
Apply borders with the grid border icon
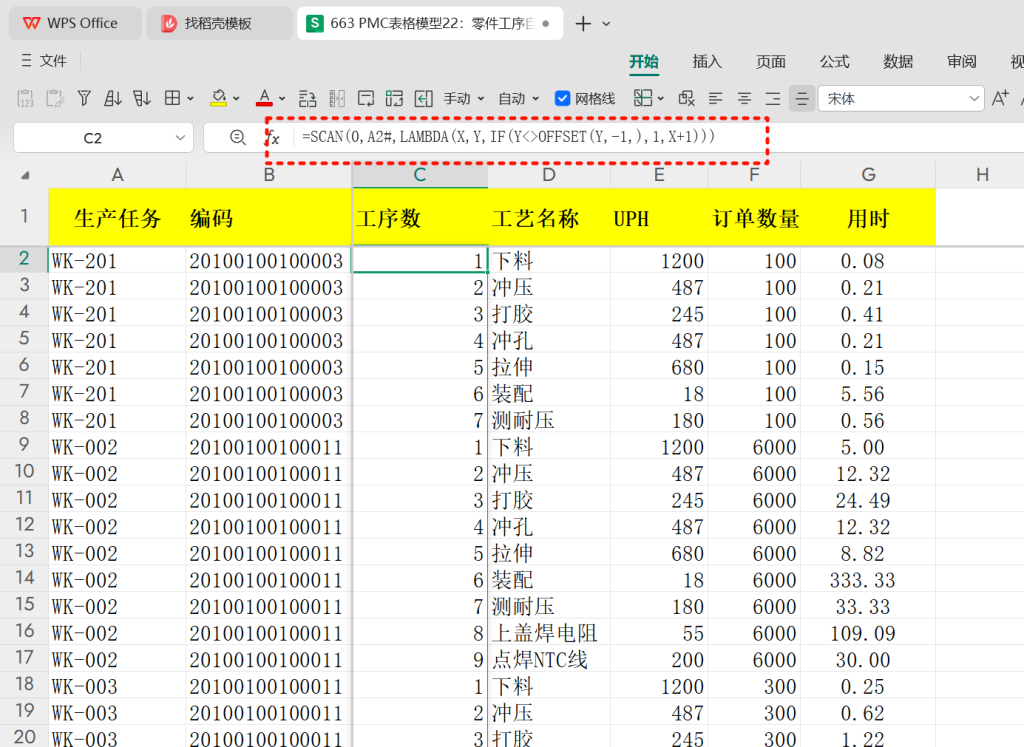pos(172,99)
